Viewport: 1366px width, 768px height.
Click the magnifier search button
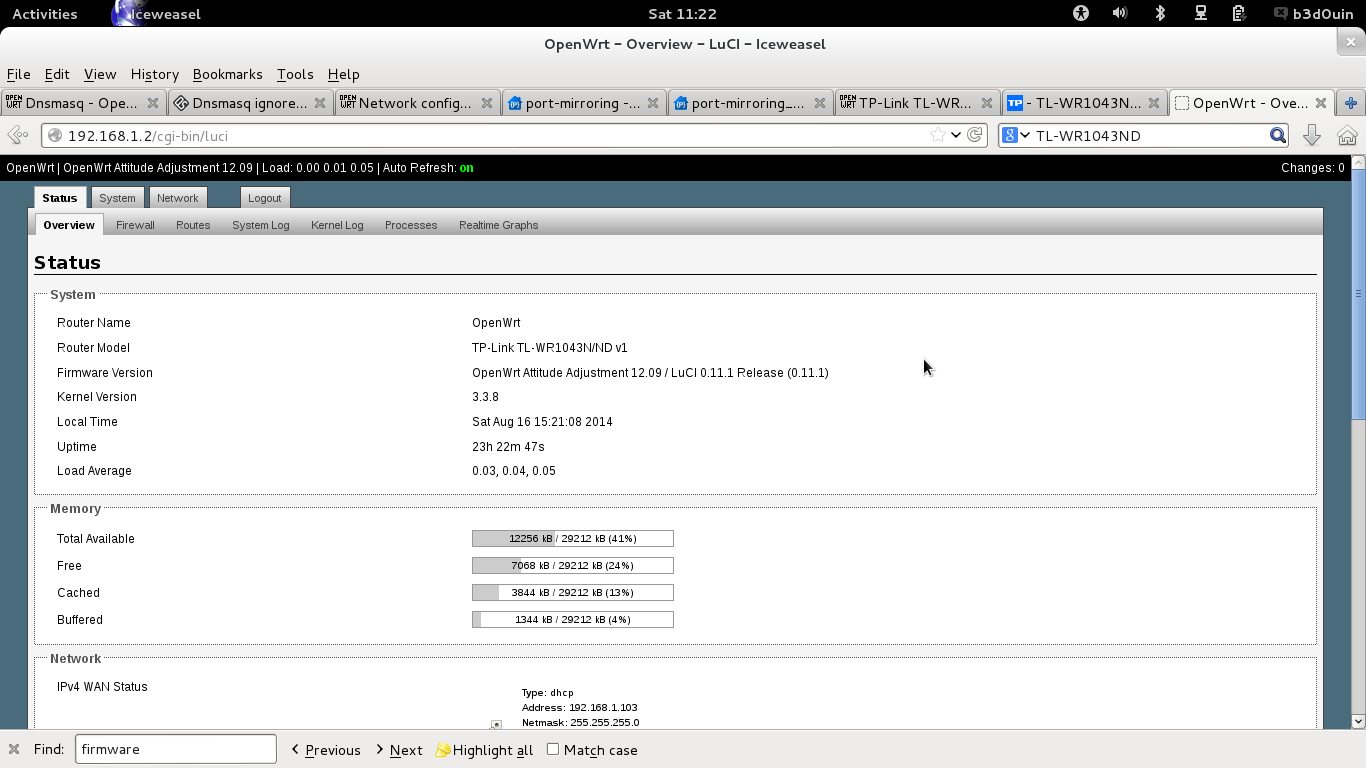[x=1278, y=135]
